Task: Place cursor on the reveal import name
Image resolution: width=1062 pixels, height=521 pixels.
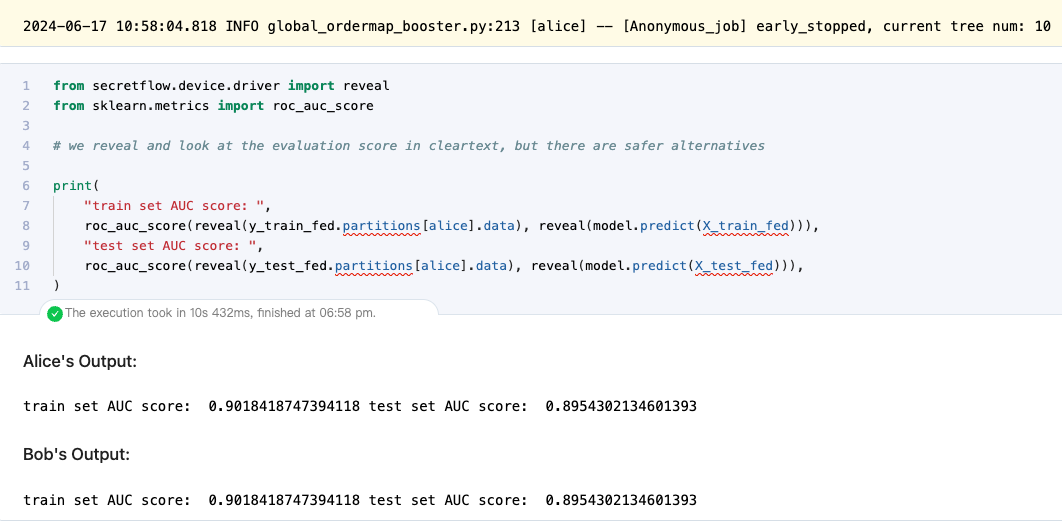Action: click(x=366, y=86)
